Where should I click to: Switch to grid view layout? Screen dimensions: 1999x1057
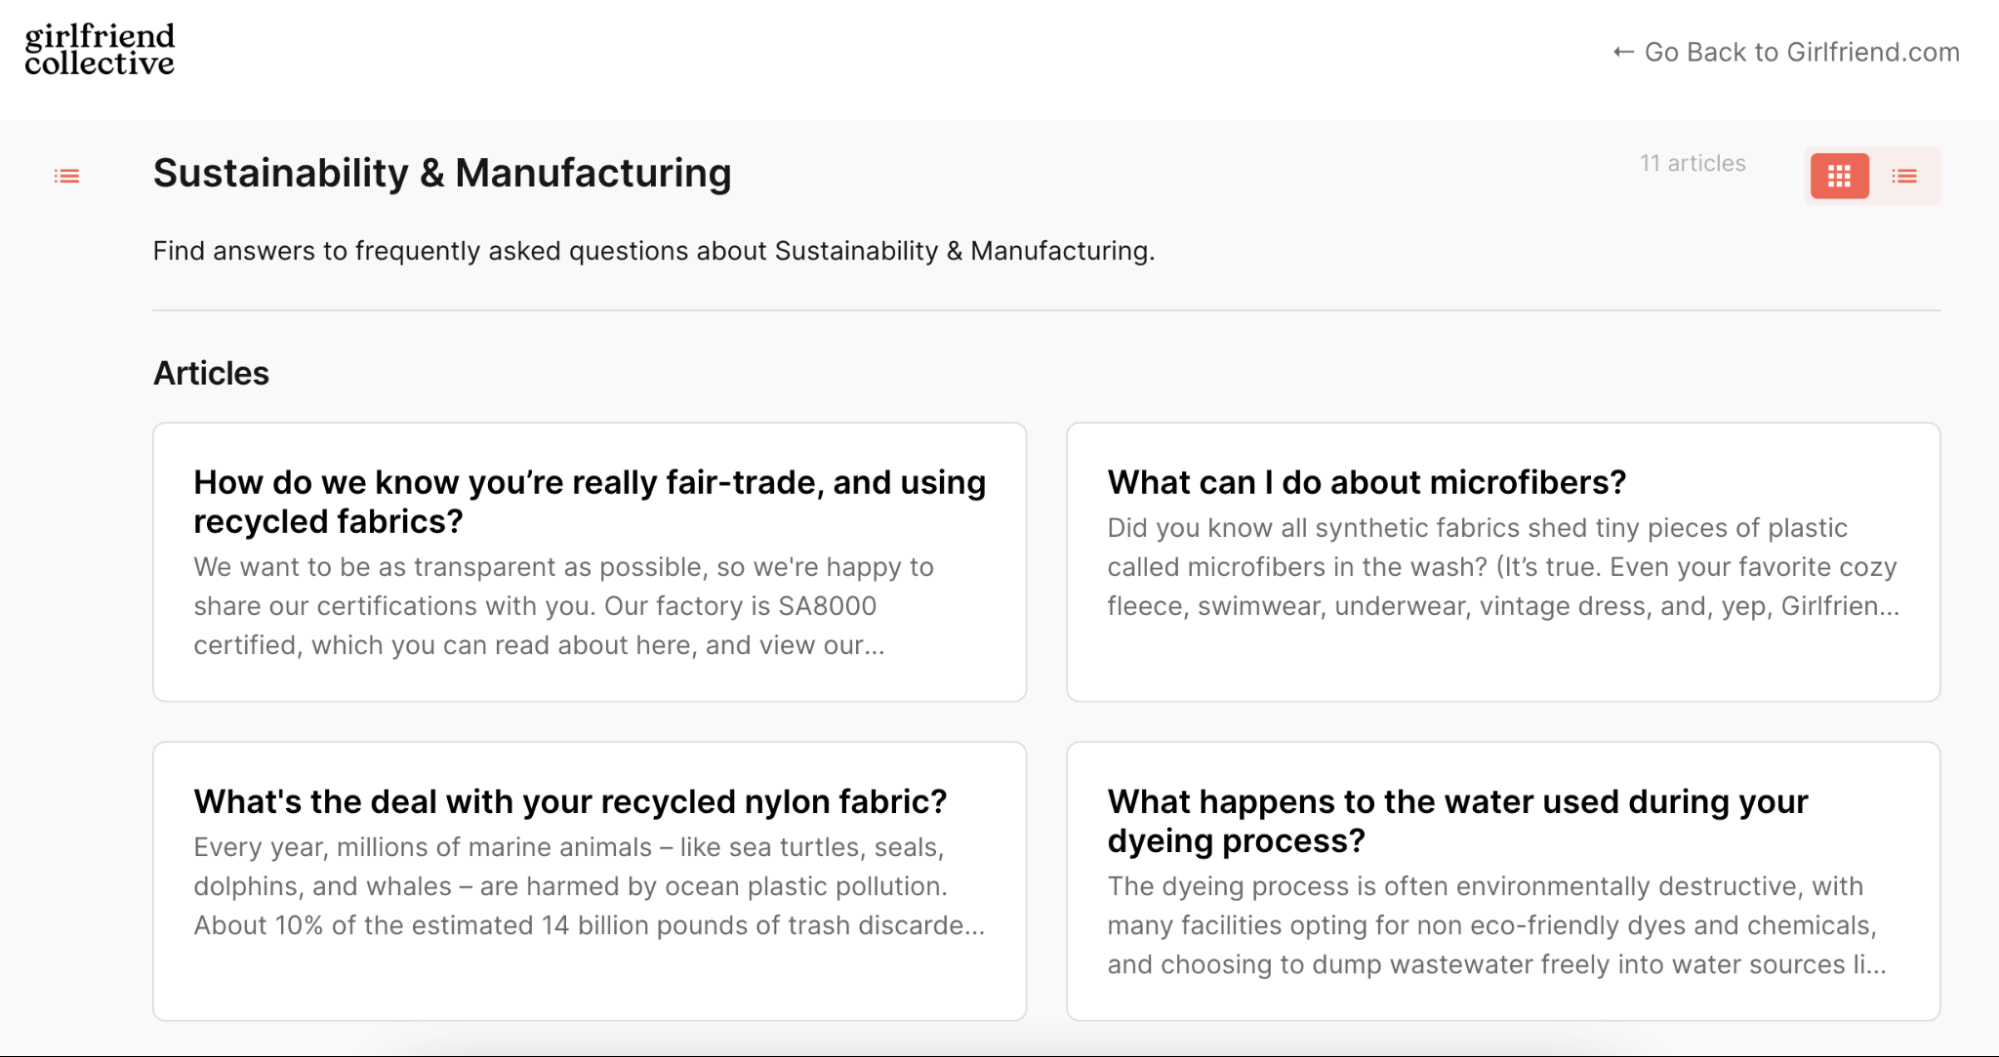tap(1839, 177)
